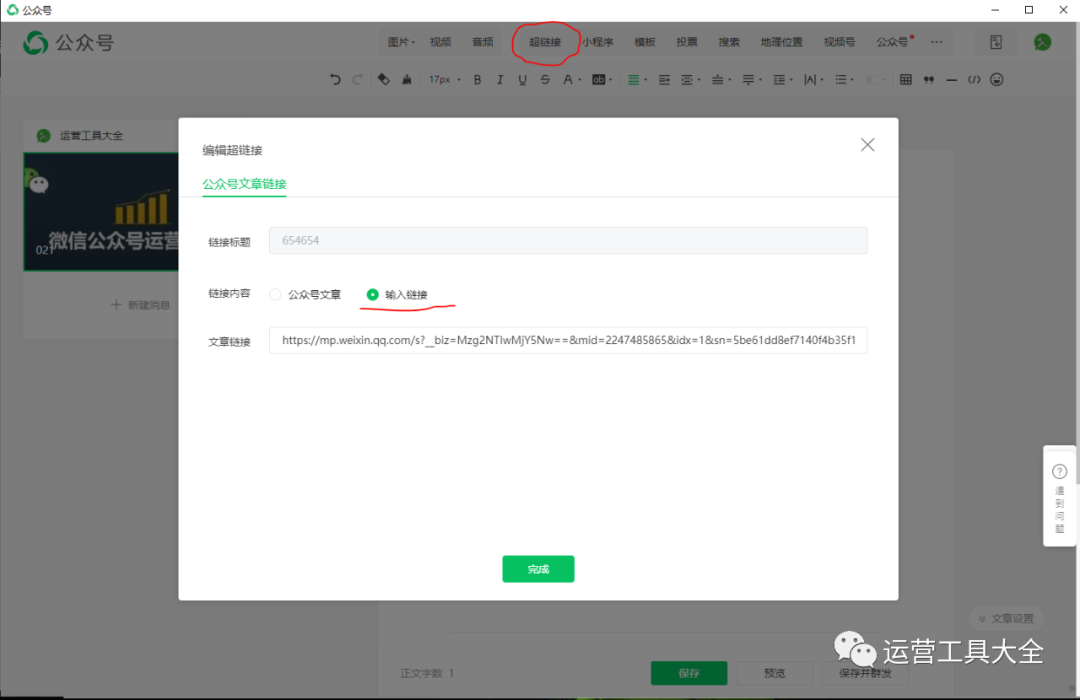Screen dimensions: 1080x700
Task: Toggle italic formatting
Action: click(500, 80)
